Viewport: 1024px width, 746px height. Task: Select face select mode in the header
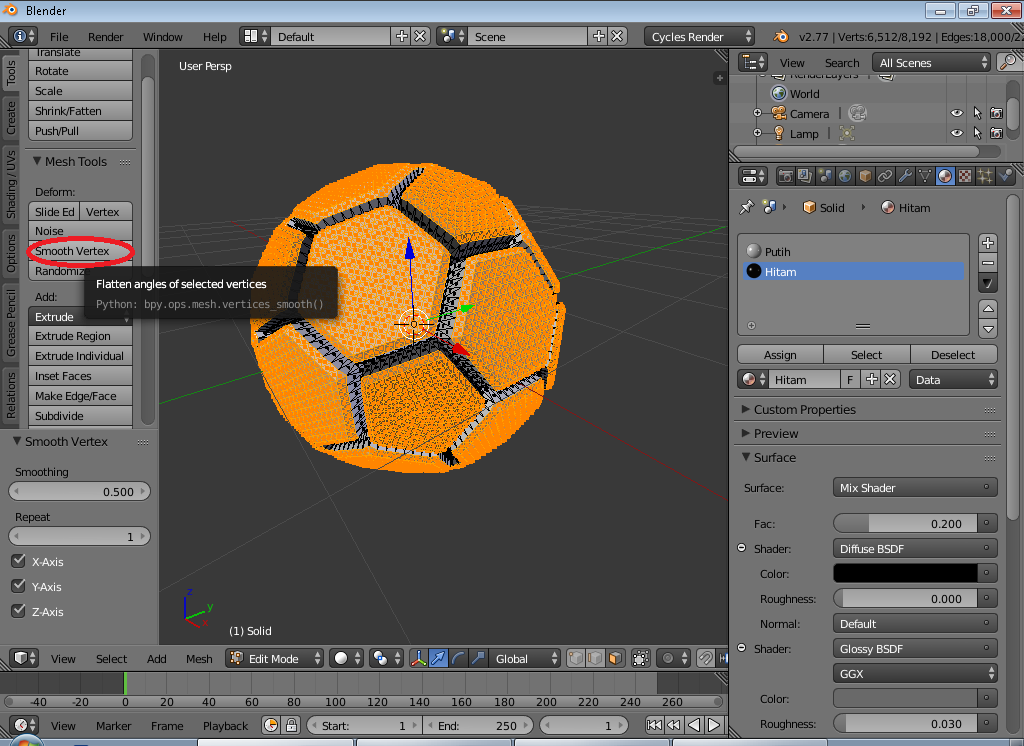click(614, 658)
